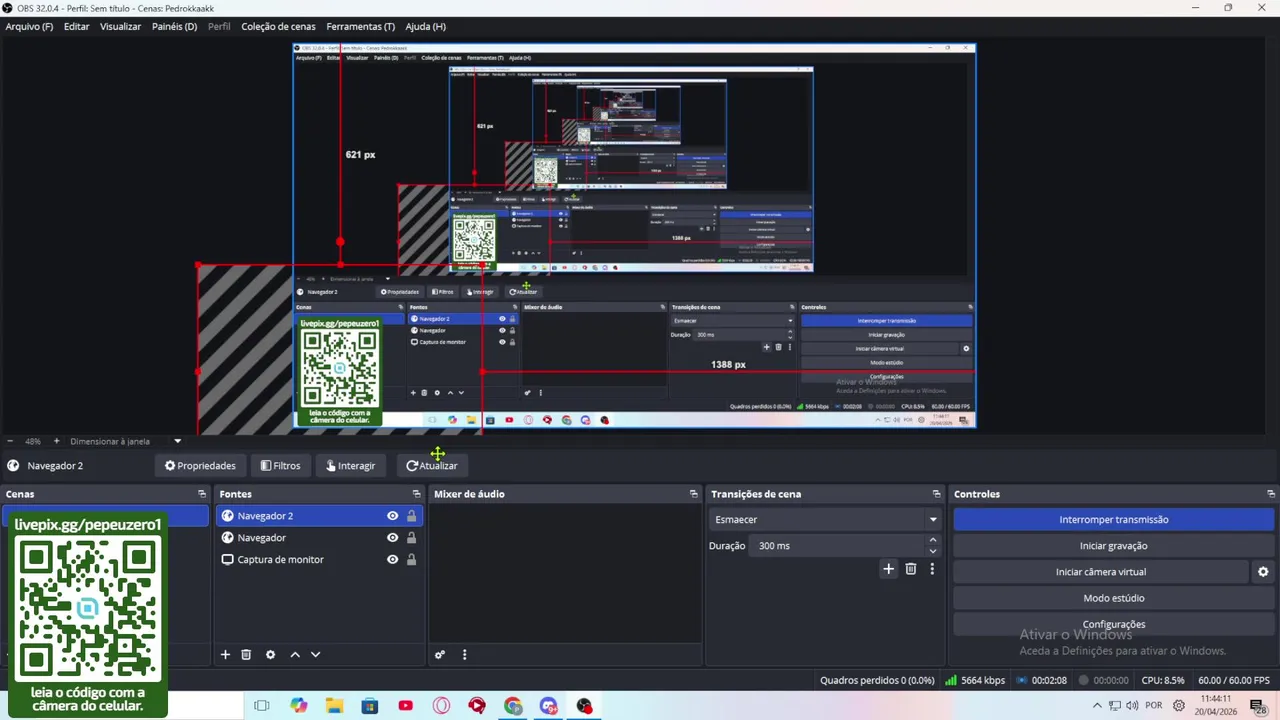1280x720 pixels.
Task: Lock the Navegador 2 source
Action: pyautogui.click(x=411, y=516)
